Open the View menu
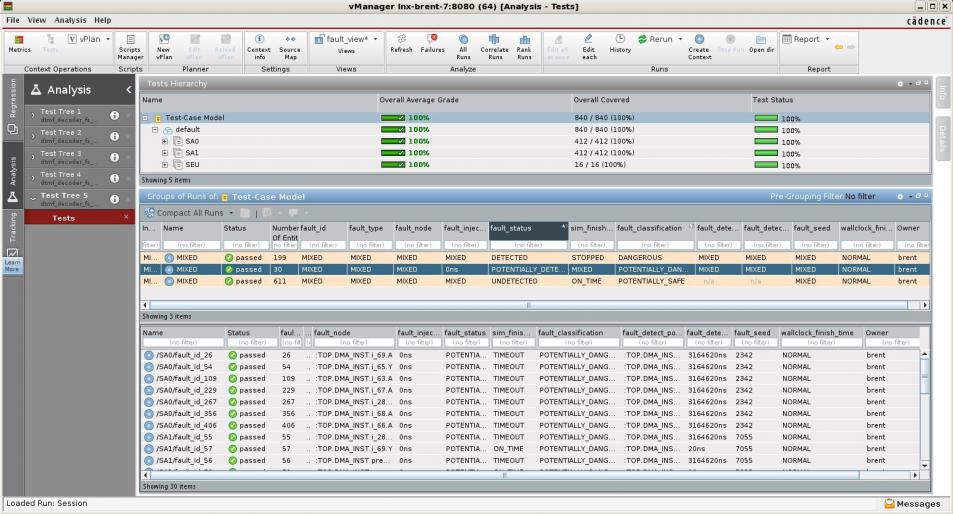 click(36, 20)
